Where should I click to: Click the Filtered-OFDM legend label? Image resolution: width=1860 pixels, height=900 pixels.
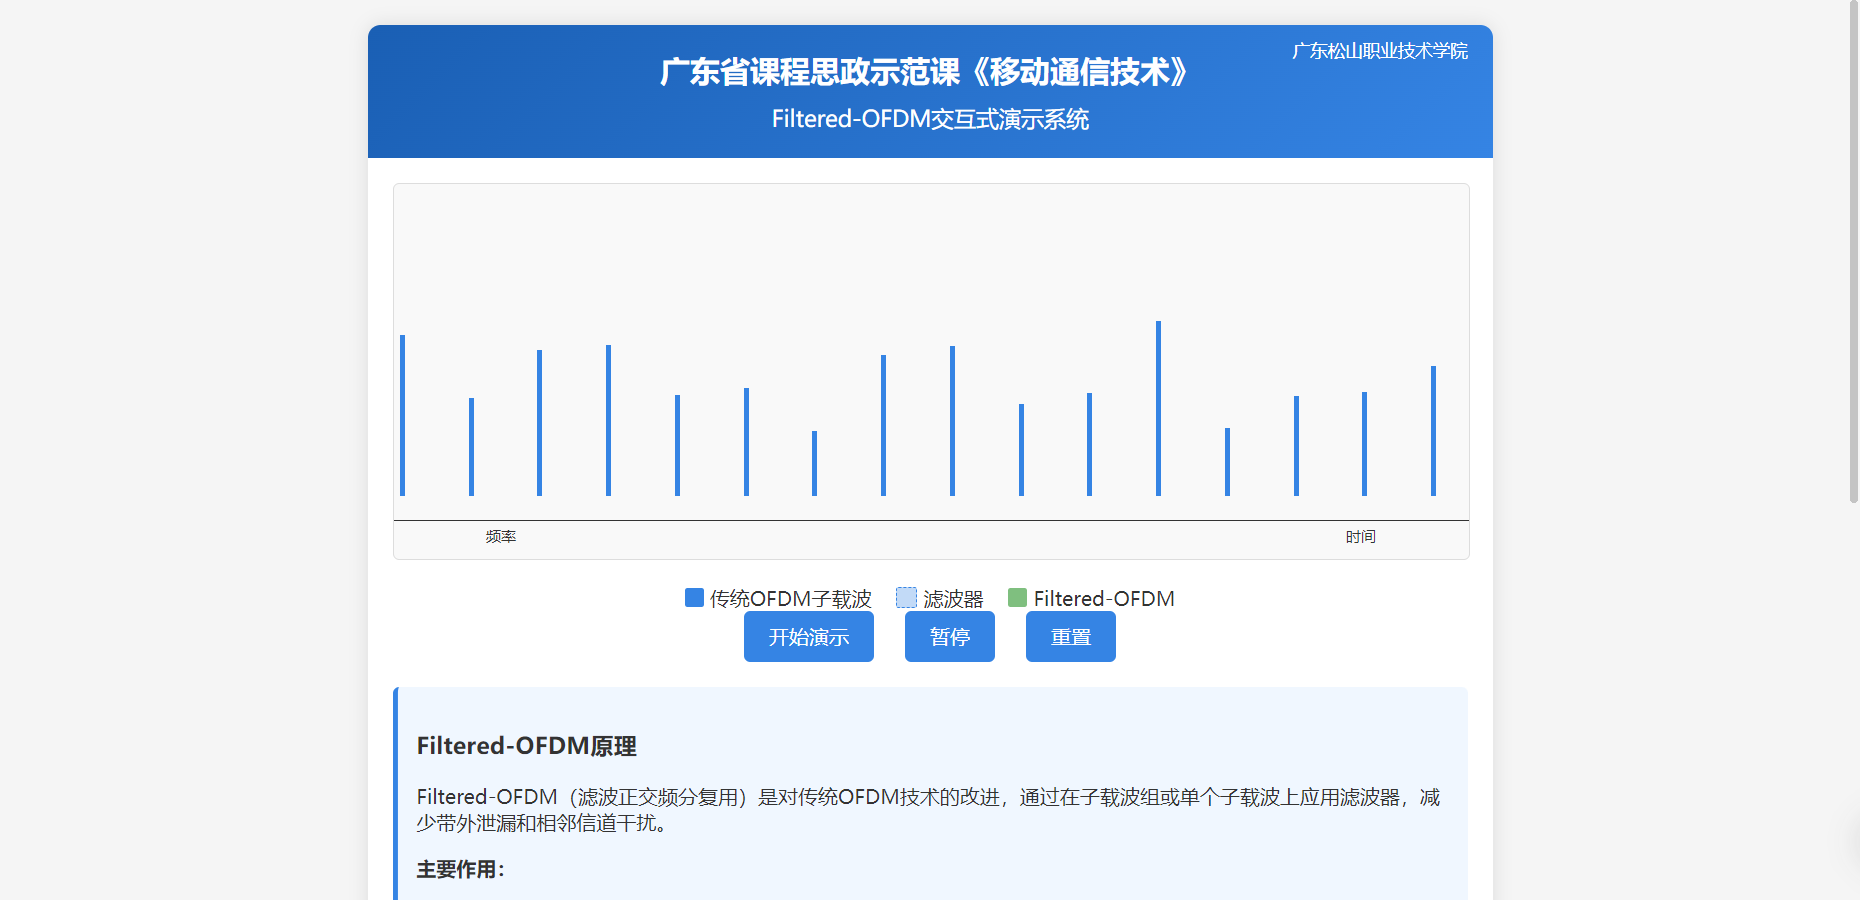[x=1103, y=599]
